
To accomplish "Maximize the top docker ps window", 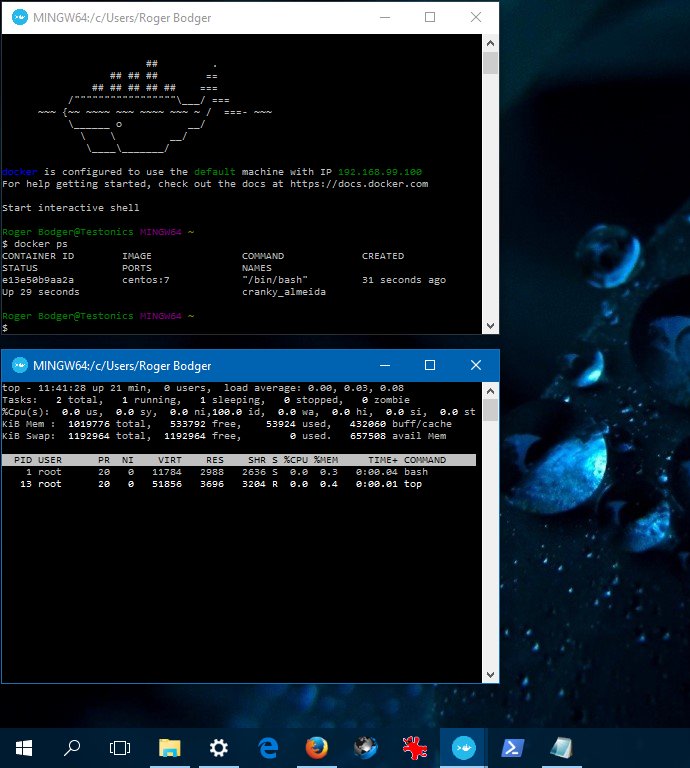I will (x=429, y=17).
